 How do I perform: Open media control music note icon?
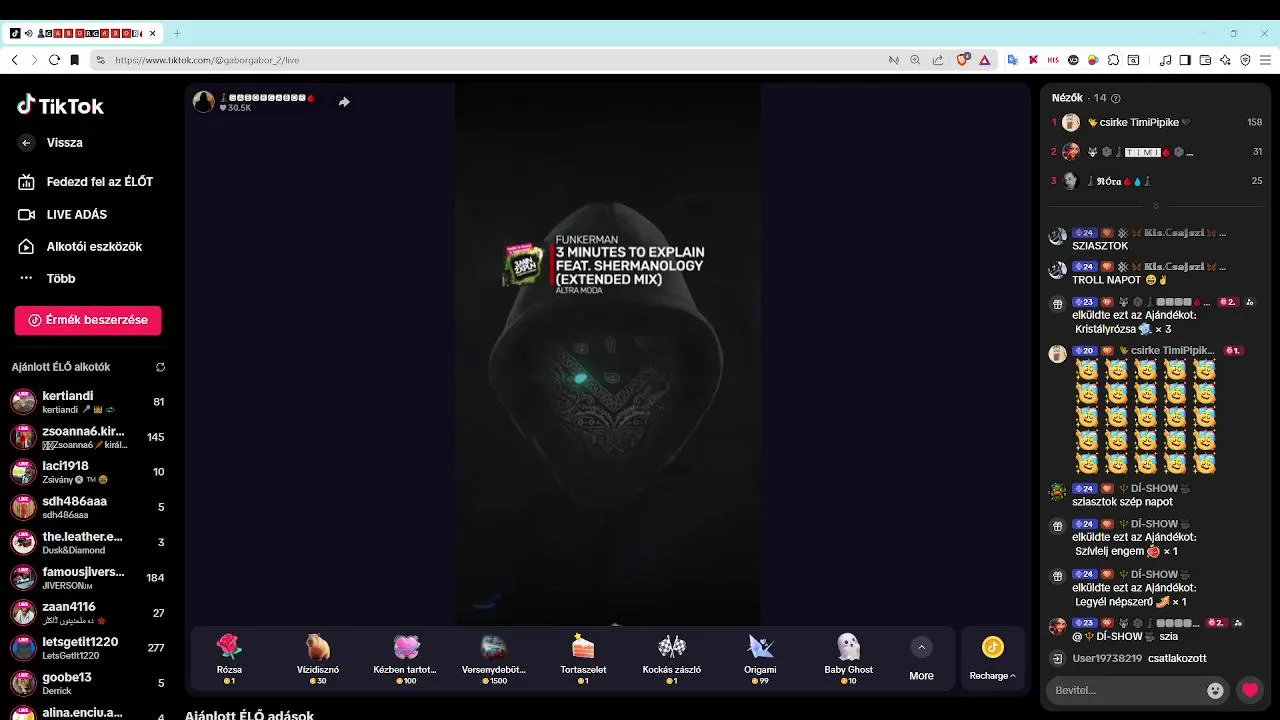pyautogui.click(x=1165, y=60)
